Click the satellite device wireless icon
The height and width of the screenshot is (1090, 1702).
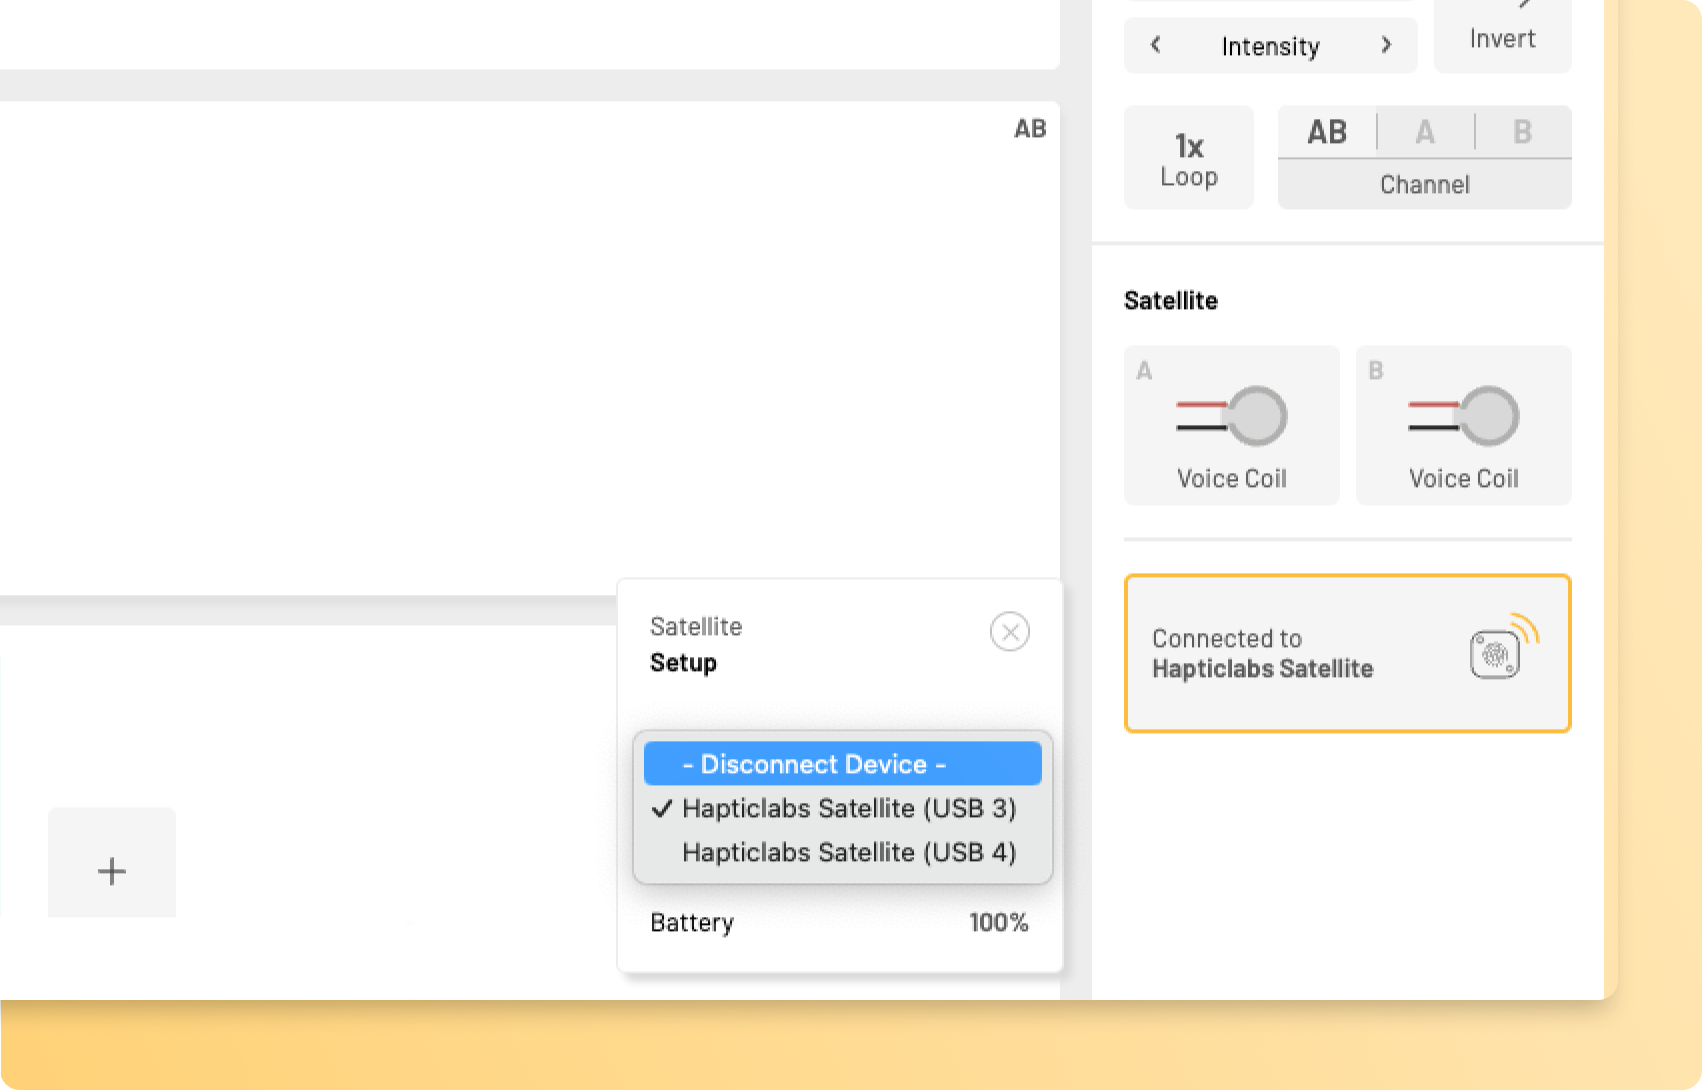point(1503,647)
